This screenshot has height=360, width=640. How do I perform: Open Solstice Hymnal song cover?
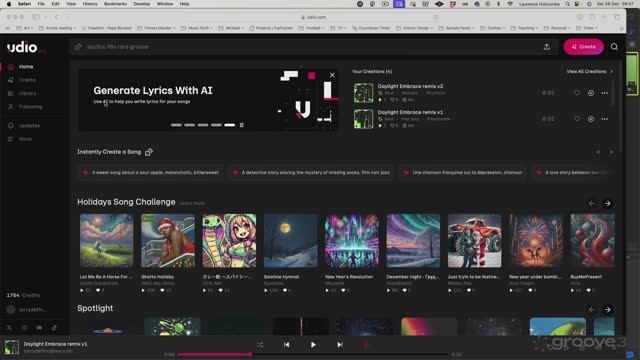point(291,240)
